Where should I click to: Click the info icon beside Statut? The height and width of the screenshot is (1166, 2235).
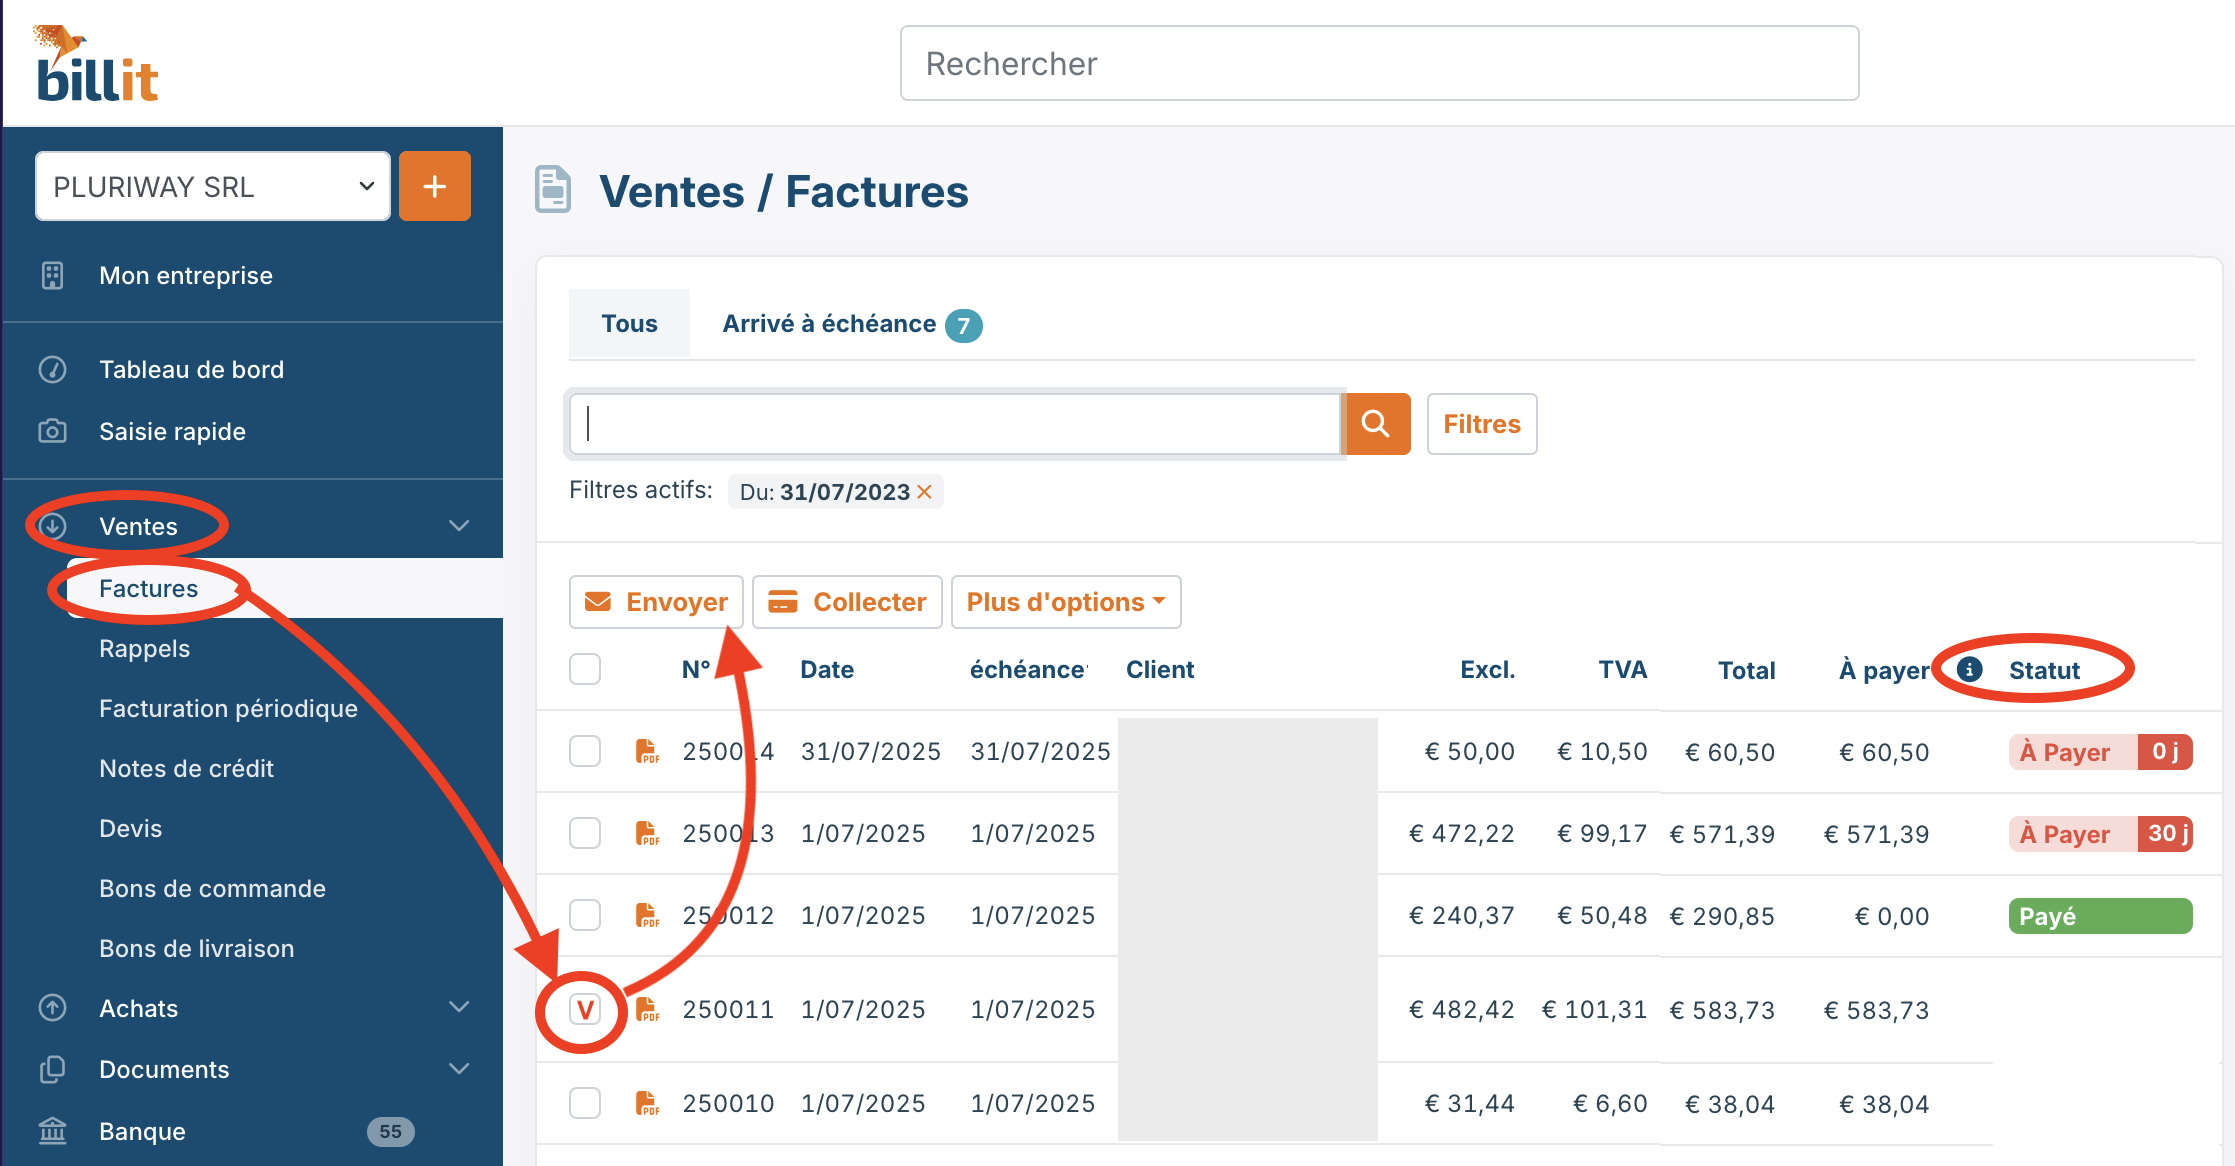pos(1969,669)
